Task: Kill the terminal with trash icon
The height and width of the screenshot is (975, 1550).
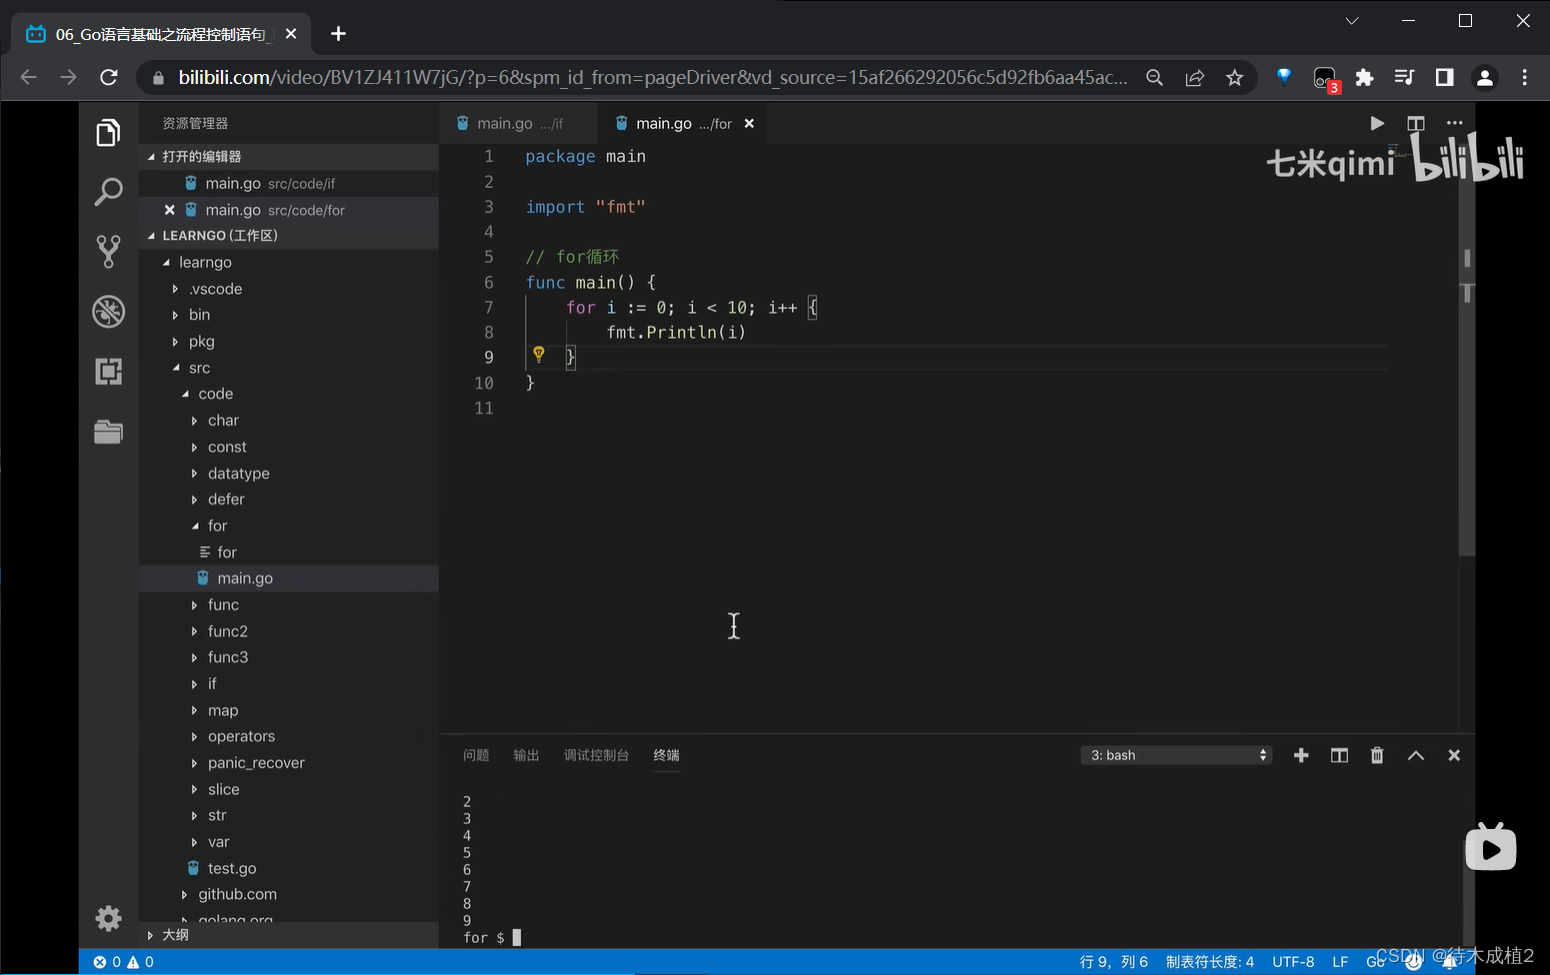Action: (1377, 755)
